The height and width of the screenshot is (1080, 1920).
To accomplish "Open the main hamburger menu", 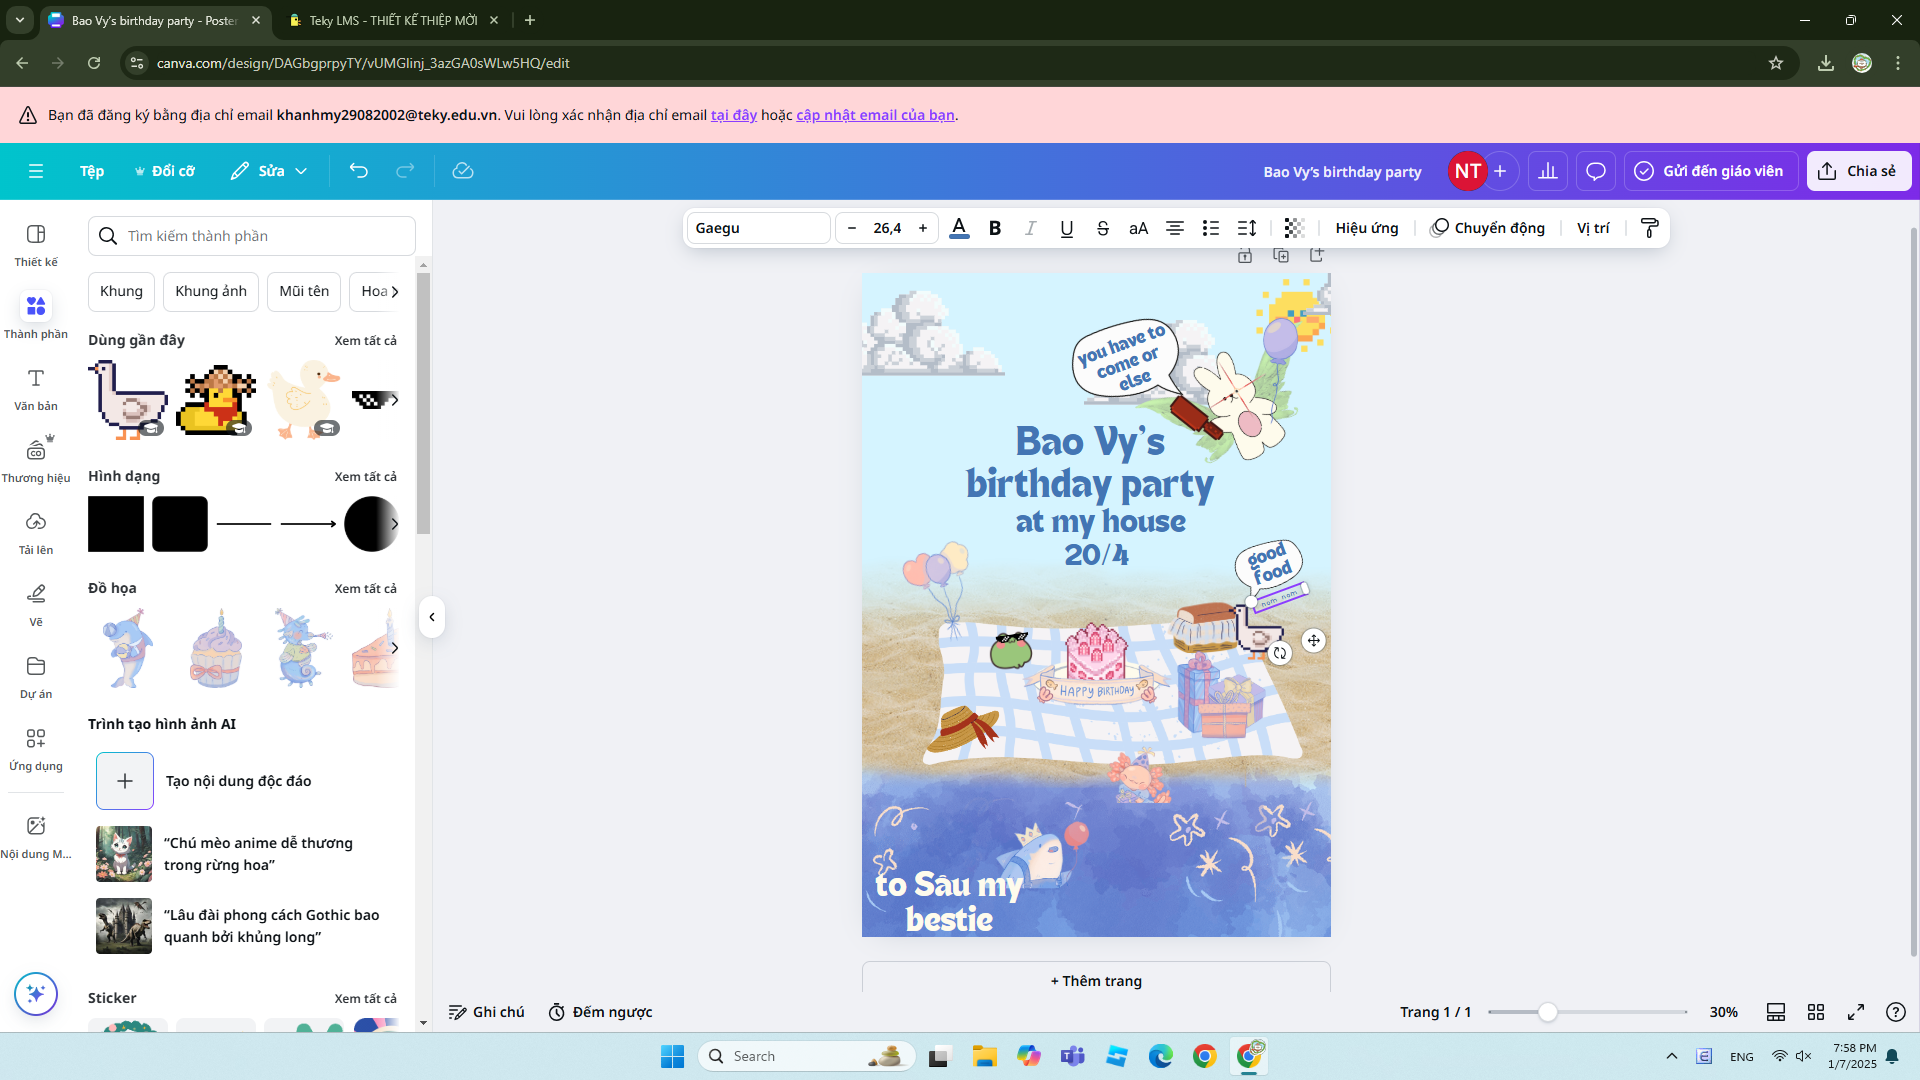I will (36, 171).
